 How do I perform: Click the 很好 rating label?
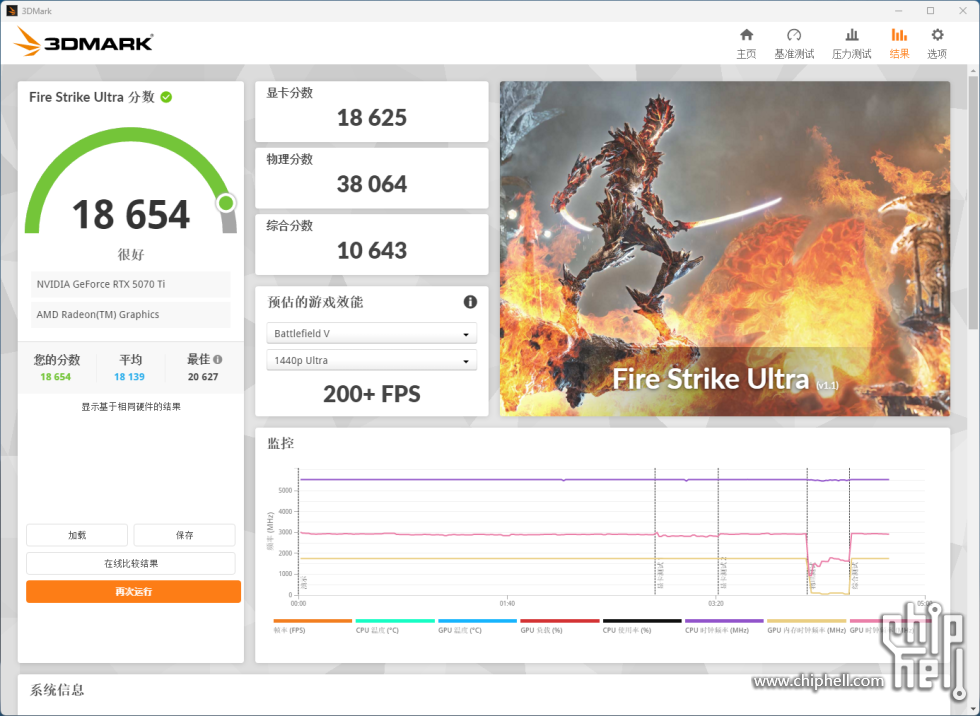click(131, 254)
